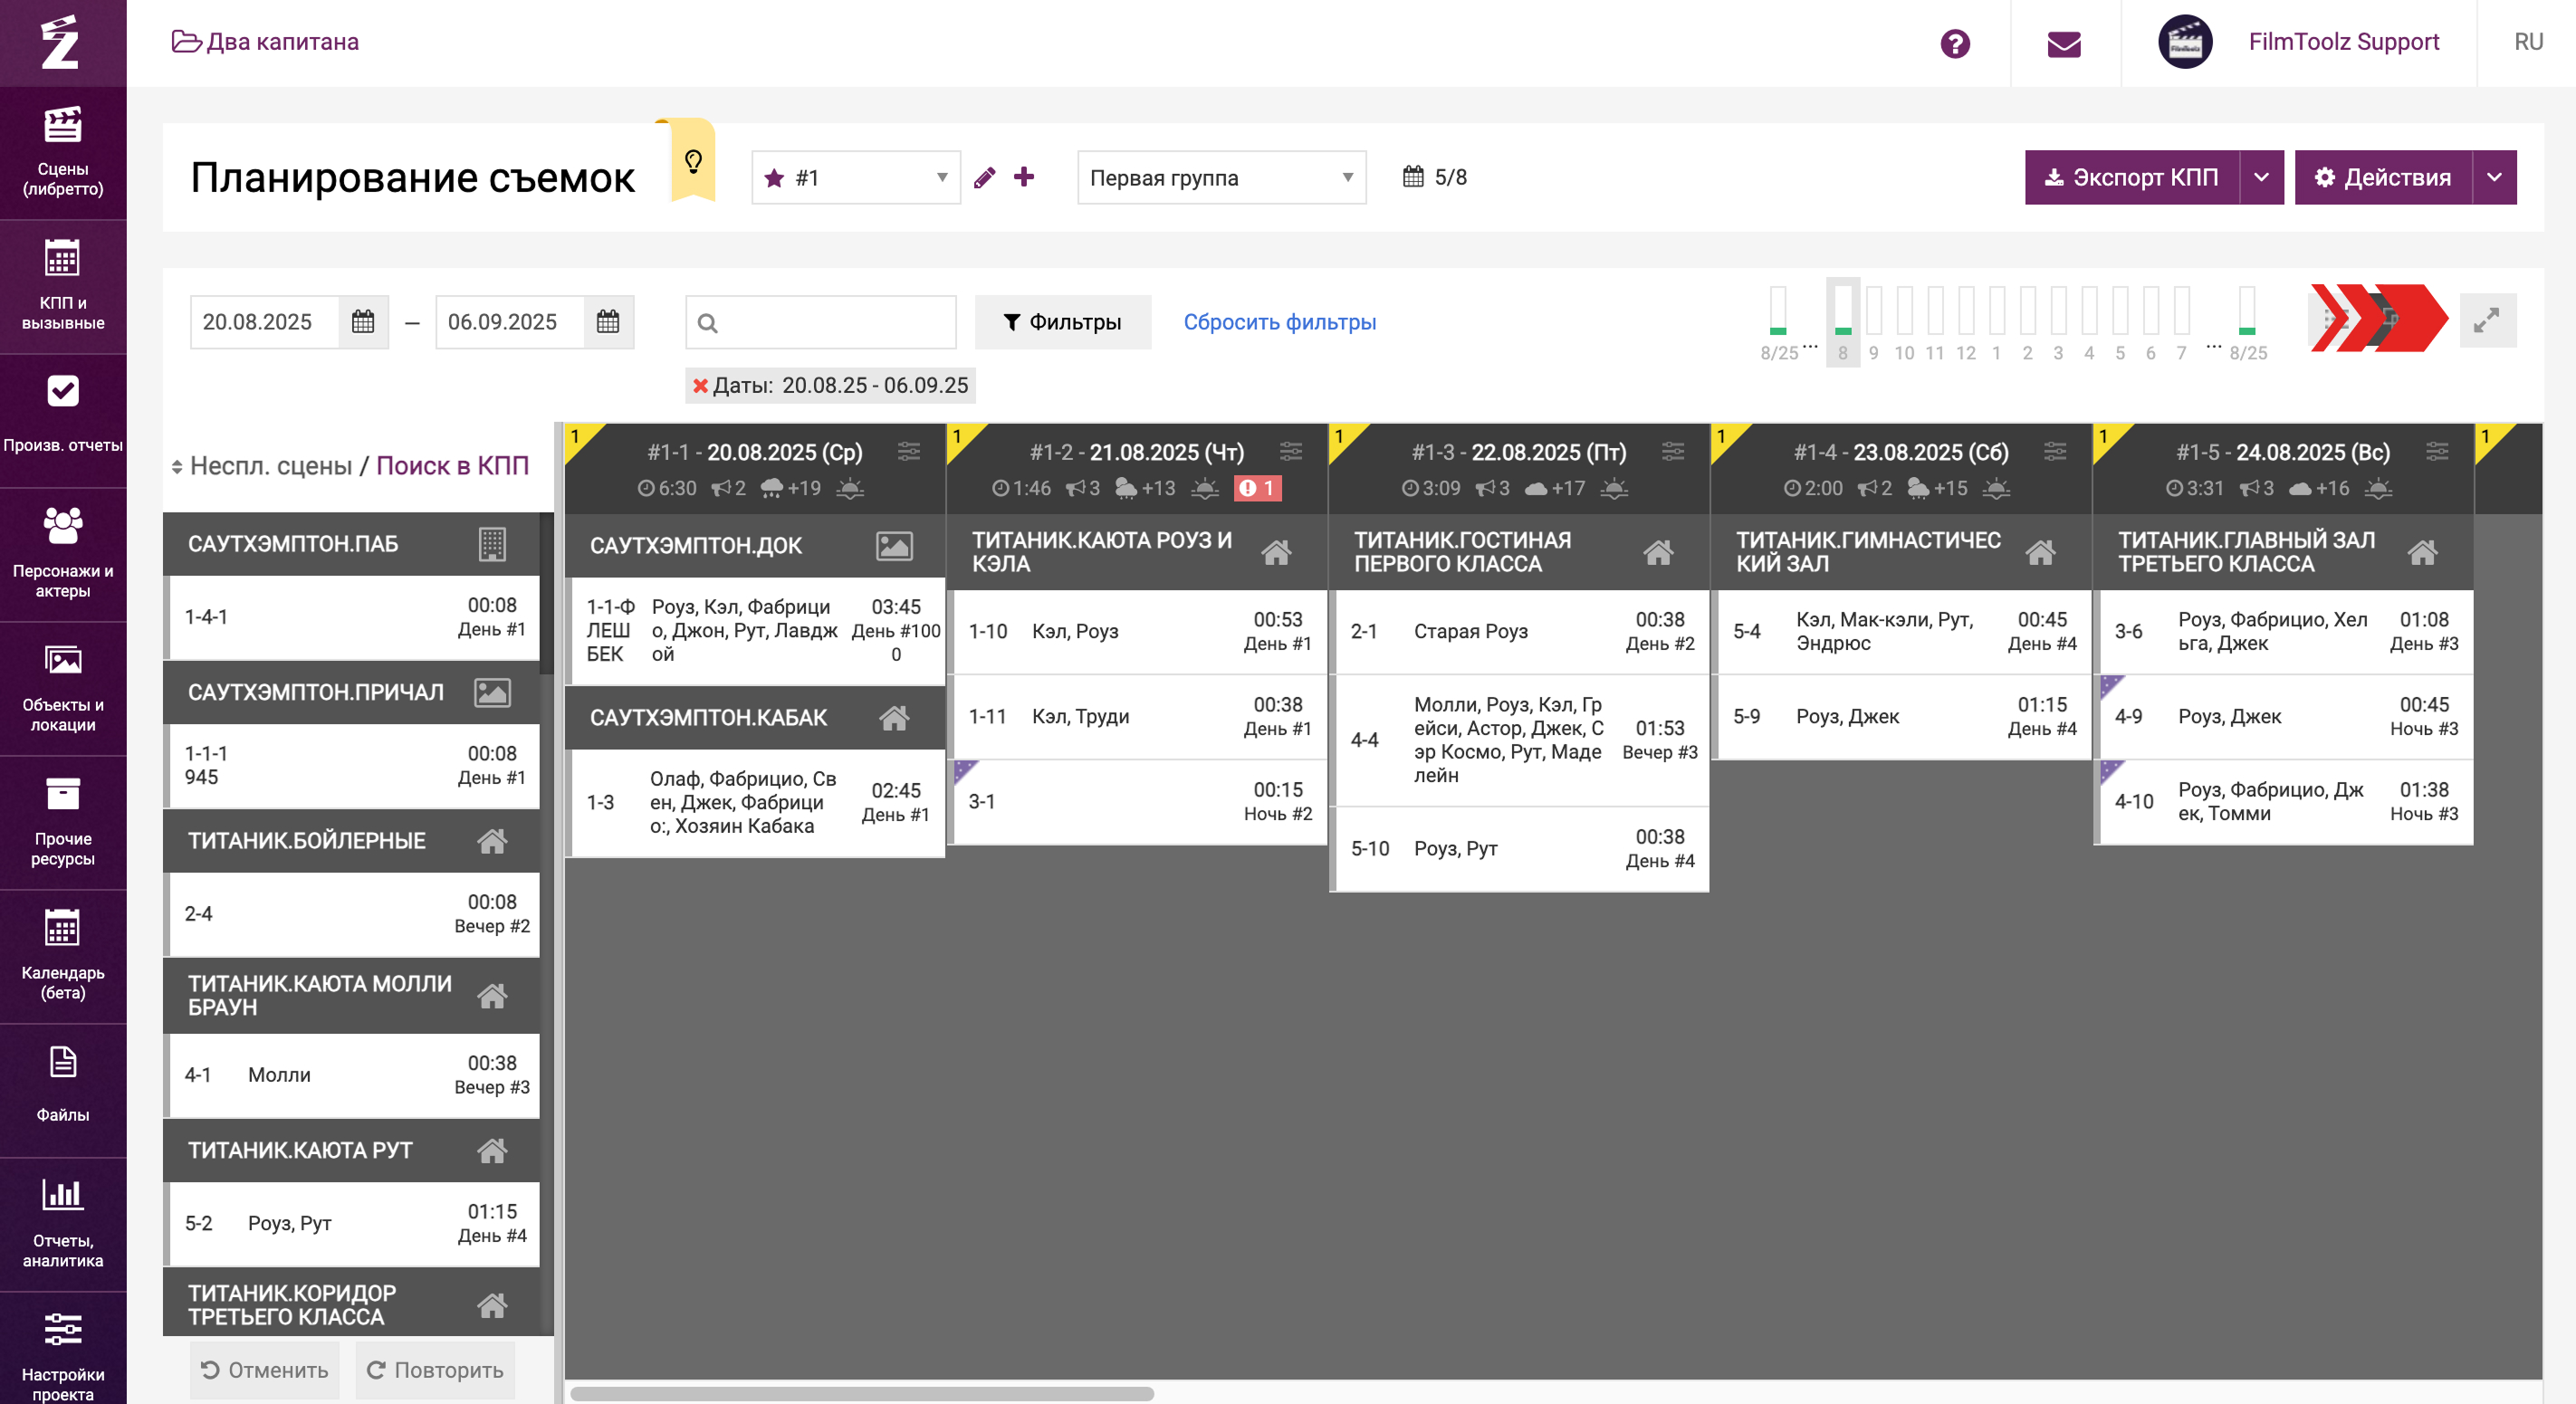Image resolution: width=2576 pixels, height=1404 pixels.
Task: Click the 5/8 calendar days indicator
Action: [1435, 177]
